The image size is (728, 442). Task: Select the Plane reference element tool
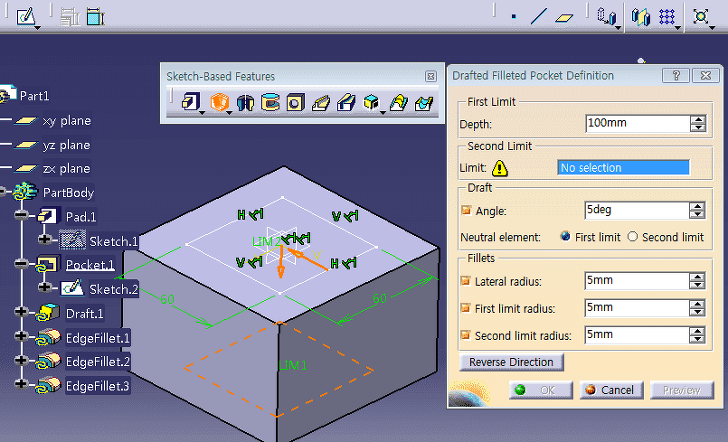(565, 18)
